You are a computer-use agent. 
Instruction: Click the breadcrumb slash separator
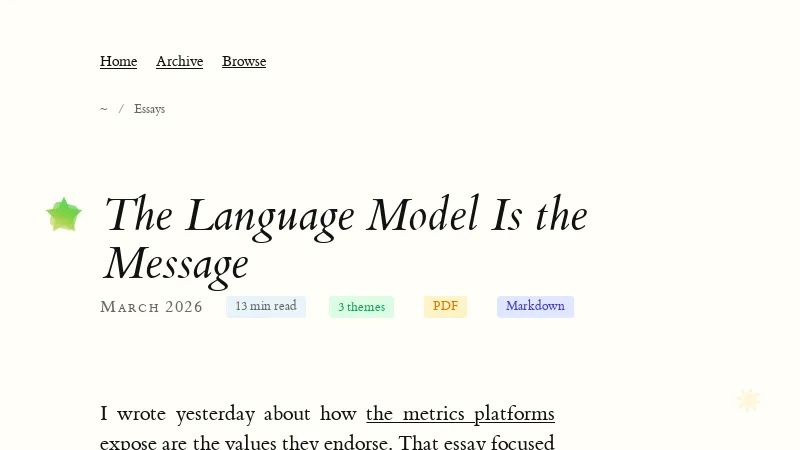click(121, 109)
